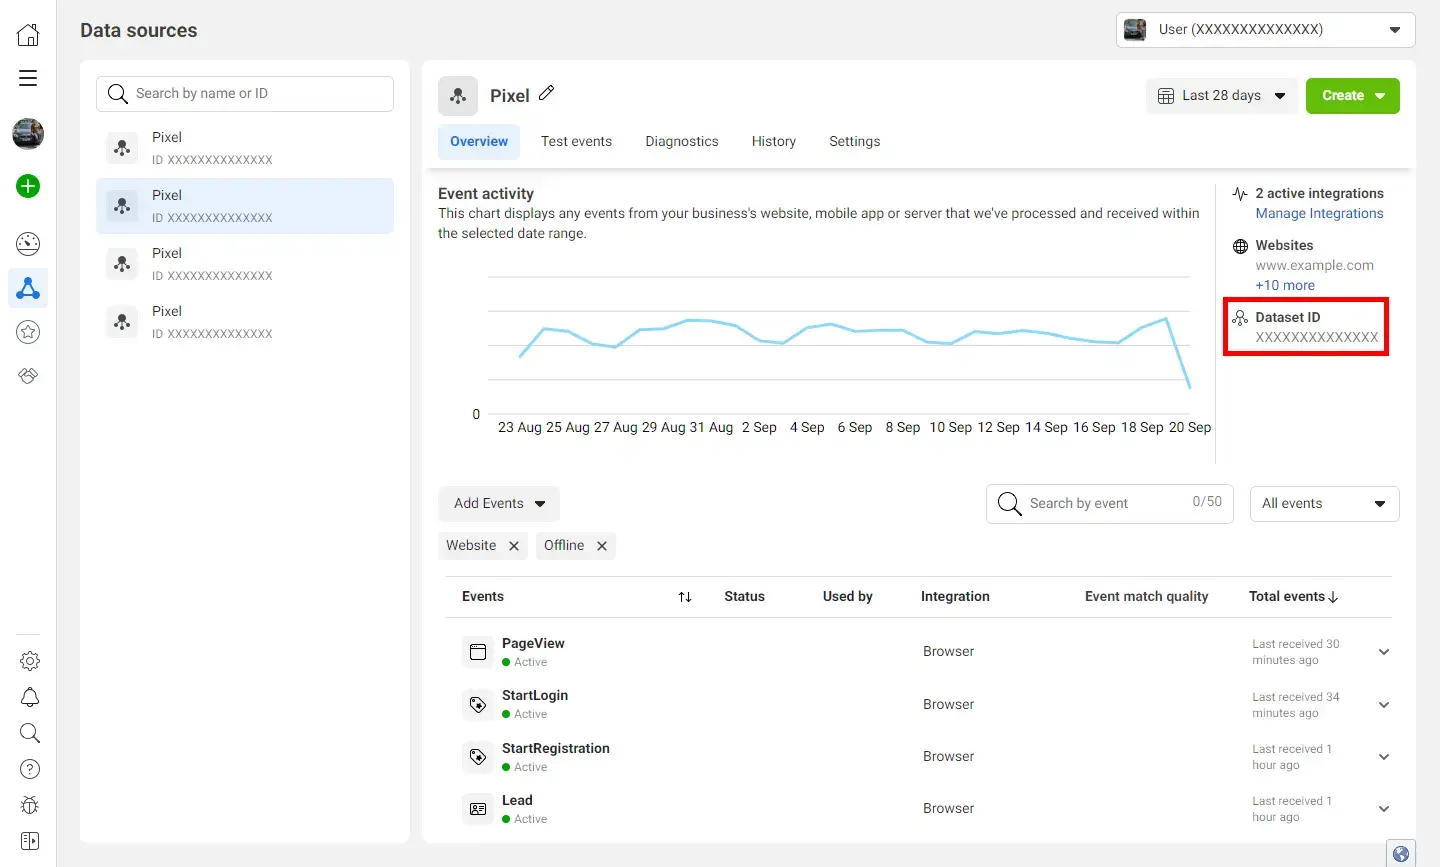This screenshot has width=1440, height=867.
Task: Select the first Pixel in the list
Action: click(x=245, y=148)
